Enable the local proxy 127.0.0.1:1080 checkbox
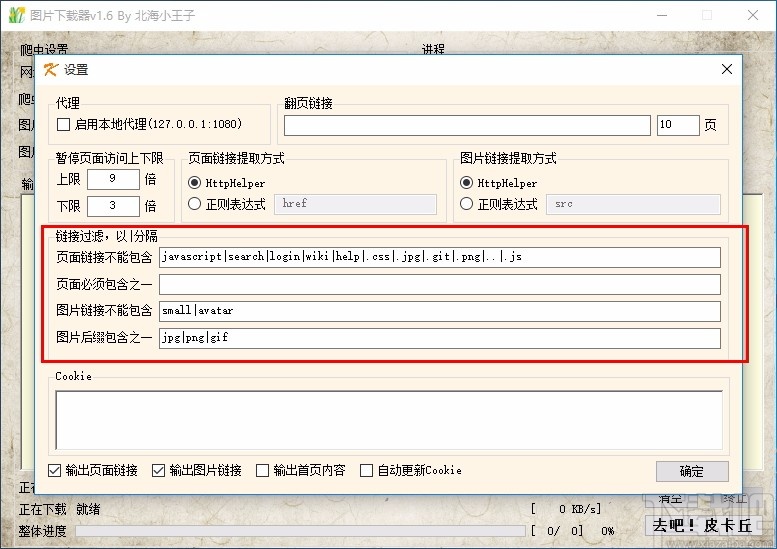777x549 pixels. (x=63, y=124)
